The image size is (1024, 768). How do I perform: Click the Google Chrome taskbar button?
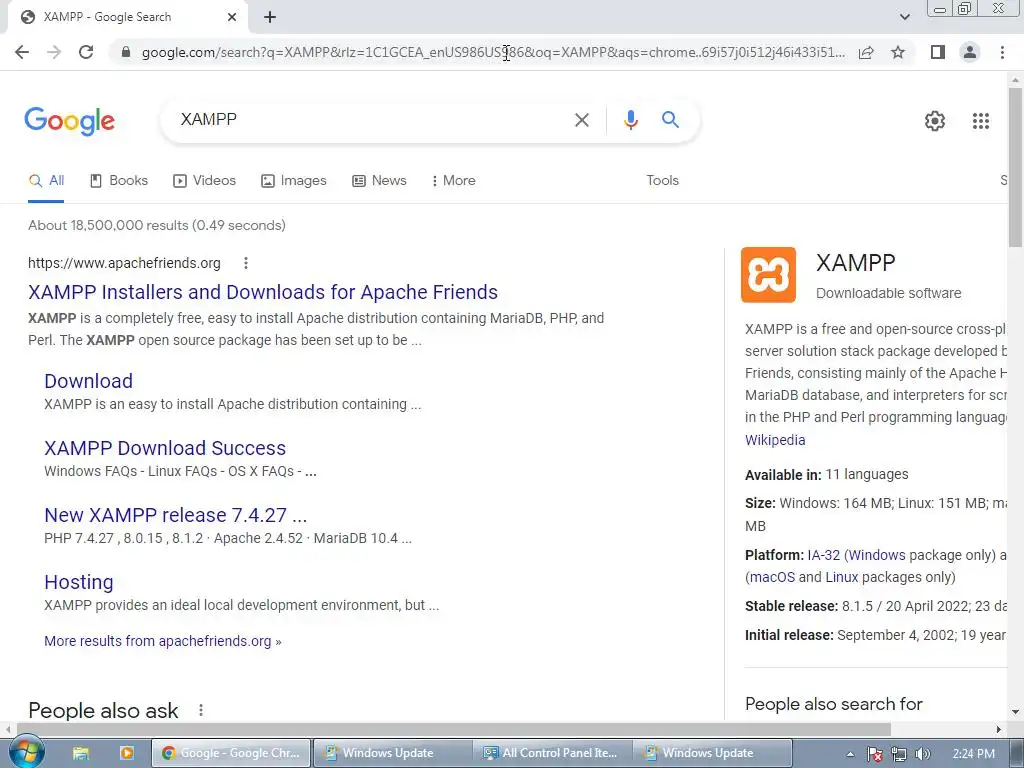[232, 753]
